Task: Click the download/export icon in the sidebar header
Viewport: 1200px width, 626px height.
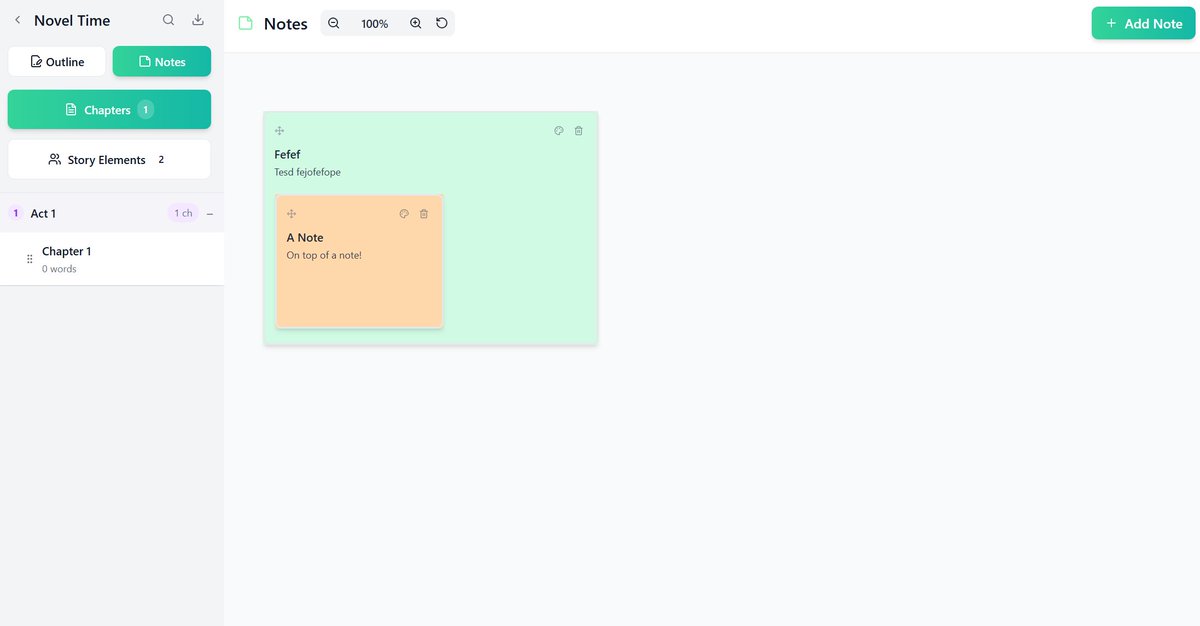Action: coord(198,20)
